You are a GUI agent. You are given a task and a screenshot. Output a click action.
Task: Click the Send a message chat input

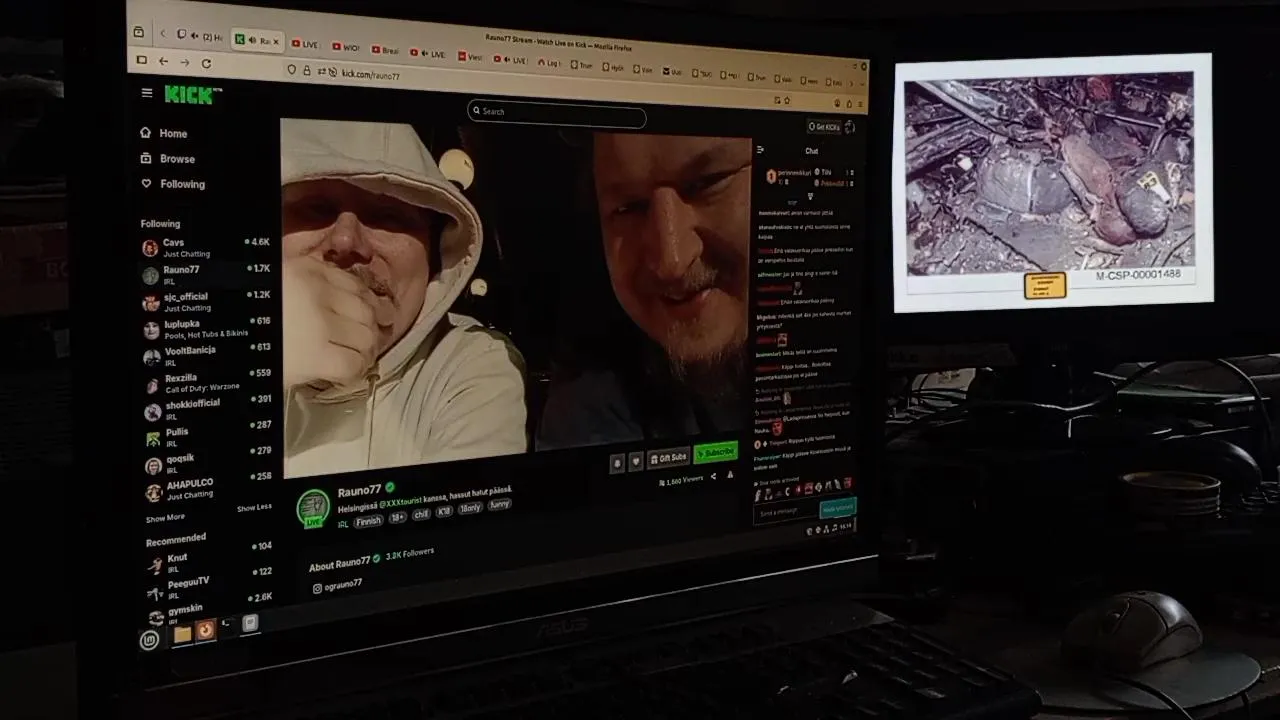(786, 513)
